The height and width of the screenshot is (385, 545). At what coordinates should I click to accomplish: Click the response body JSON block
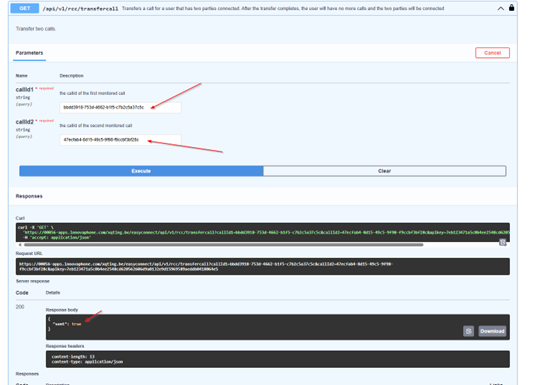pos(278,327)
